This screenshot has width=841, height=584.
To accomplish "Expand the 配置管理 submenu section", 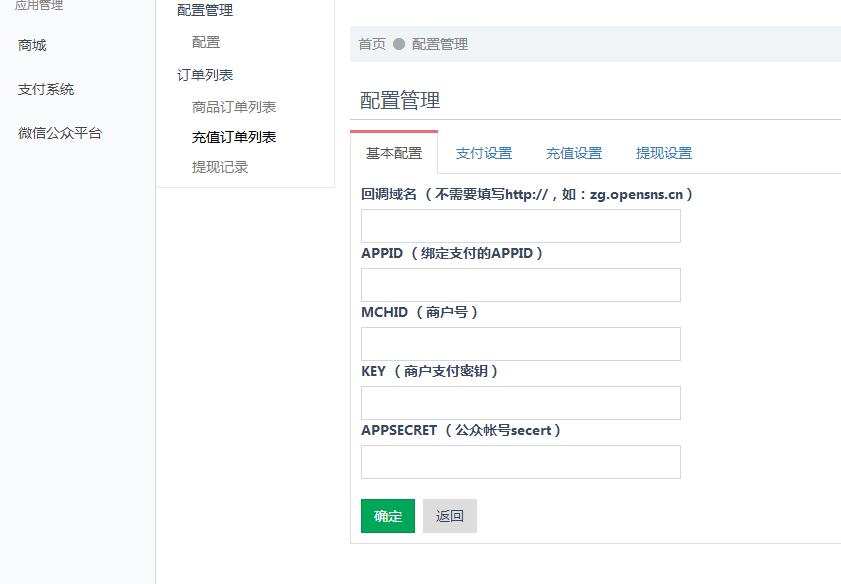I will click(204, 10).
